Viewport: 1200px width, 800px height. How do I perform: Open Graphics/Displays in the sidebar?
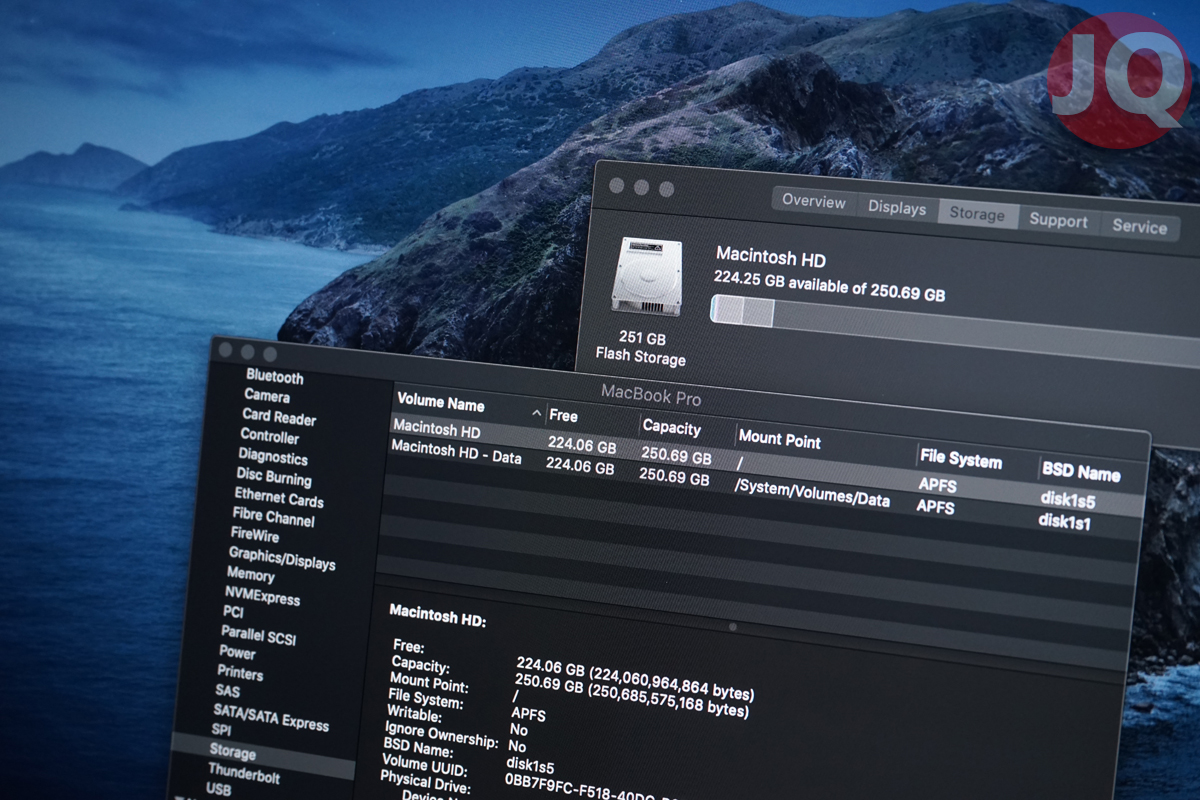click(x=282, y=558)
